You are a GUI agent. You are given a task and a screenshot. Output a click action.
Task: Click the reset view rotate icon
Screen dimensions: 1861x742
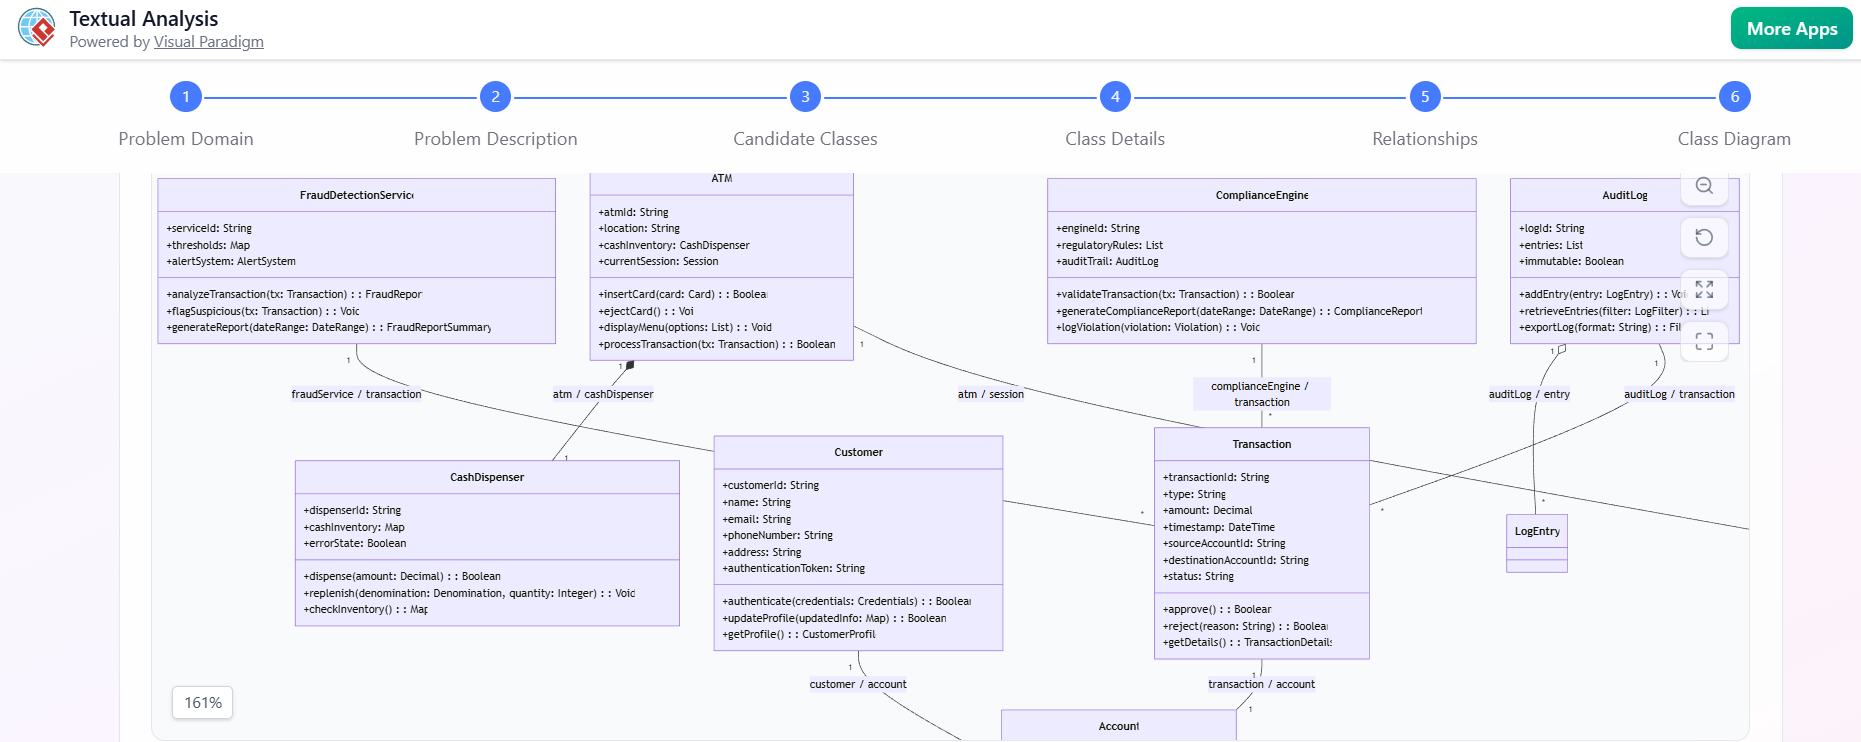pyautogui.click(x=1704, y=238)
